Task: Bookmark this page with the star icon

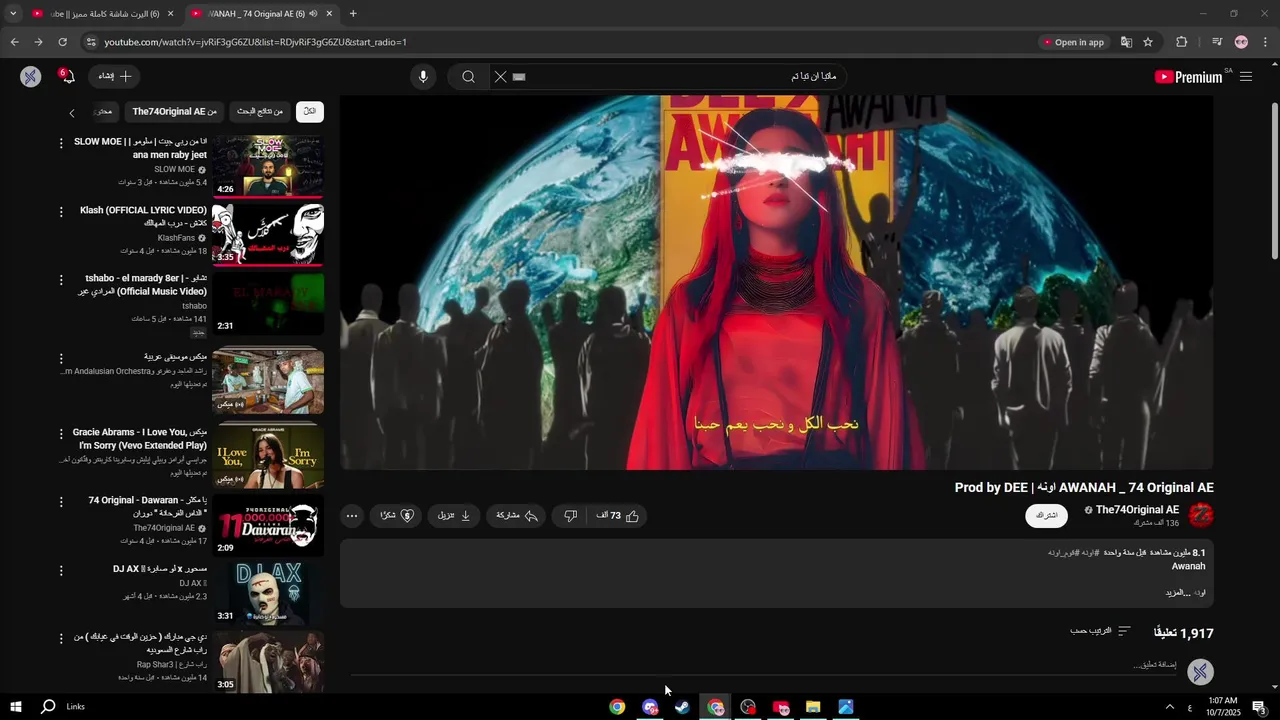Action: pos(1148,42)
